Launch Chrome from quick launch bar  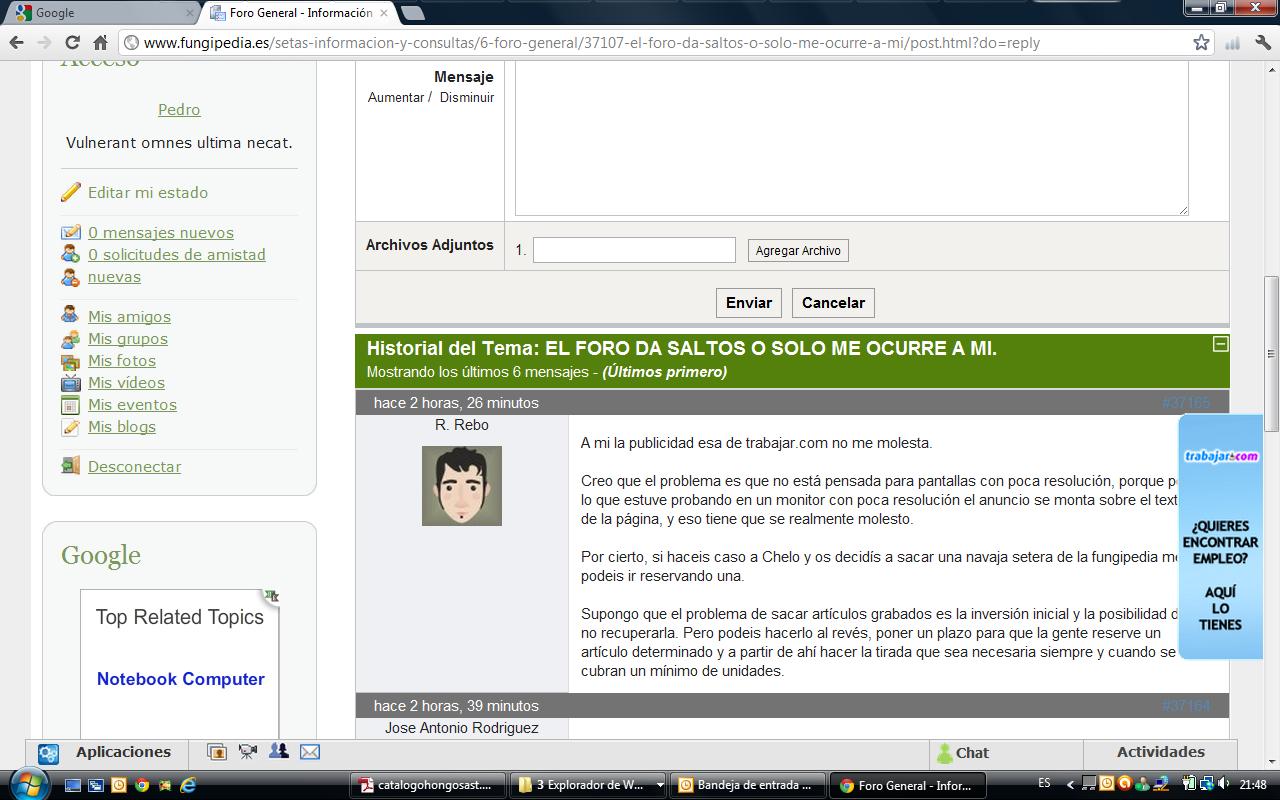142,785
